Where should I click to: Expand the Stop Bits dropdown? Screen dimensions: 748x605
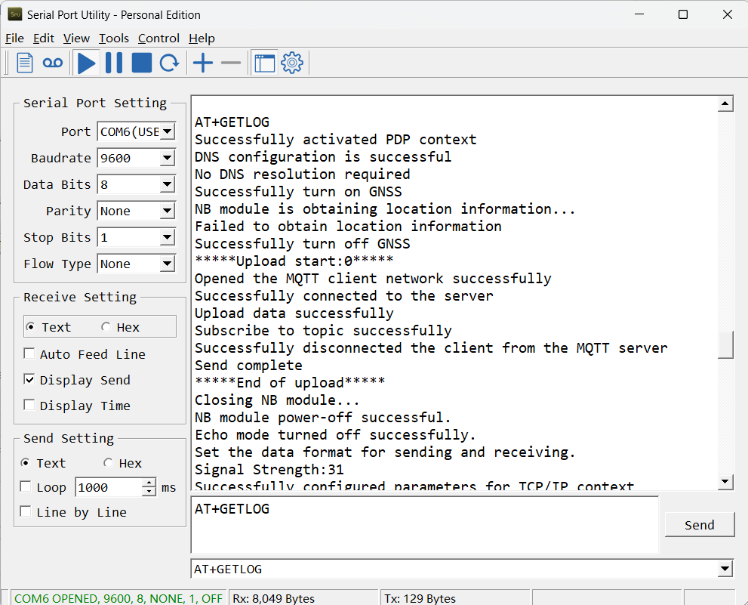167,238
